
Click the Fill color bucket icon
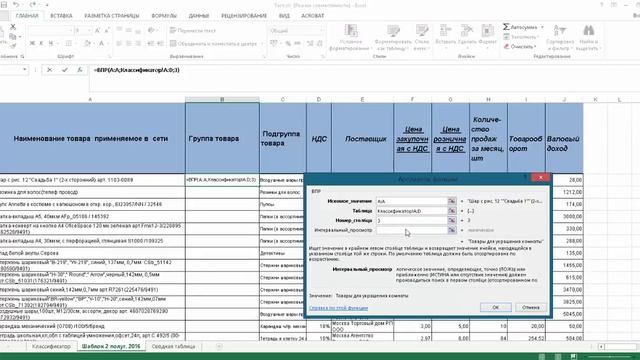tap(87, 43)
